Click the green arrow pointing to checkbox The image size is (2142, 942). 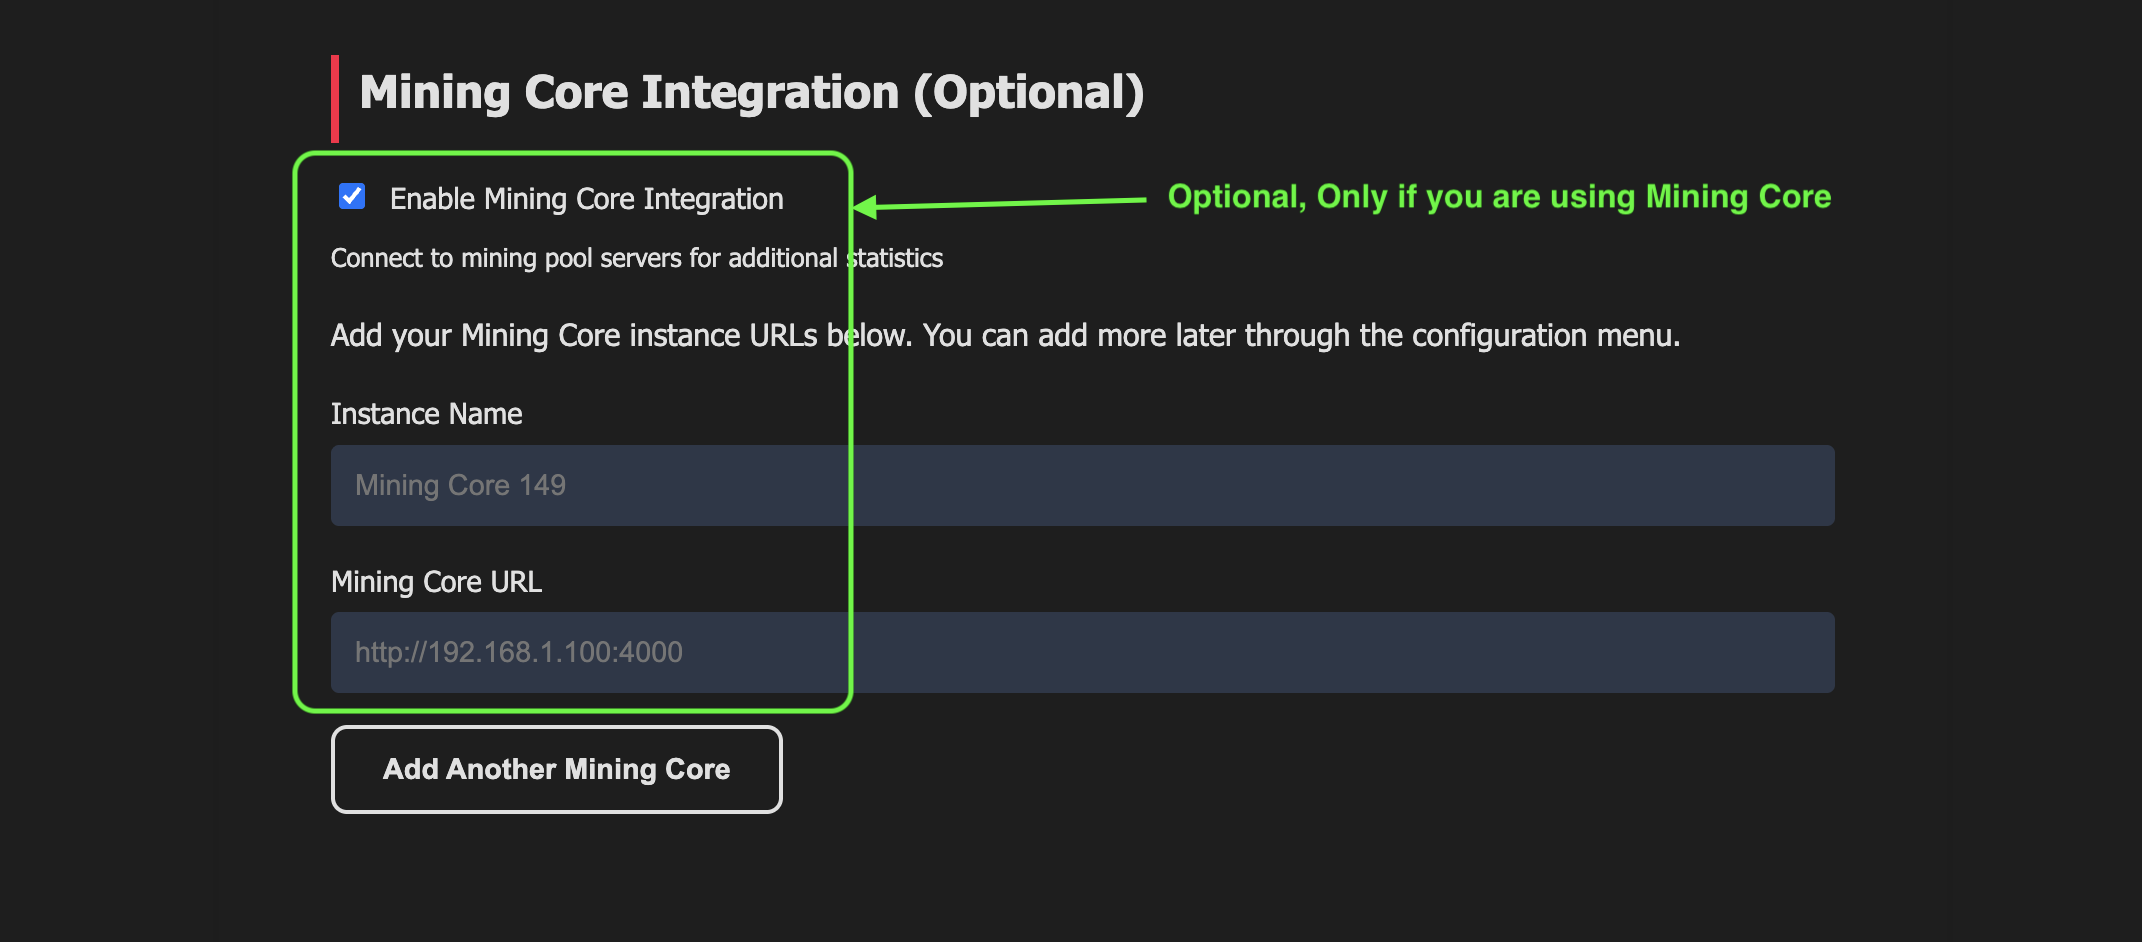tap(1000, 203)
